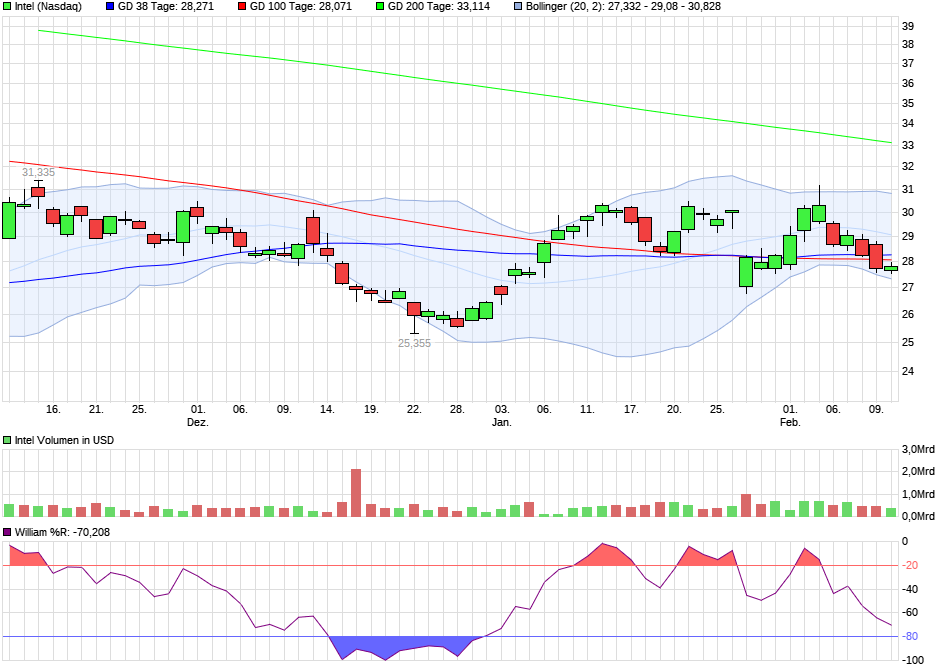Click the '19.' date axis label
The width and height of the screenshot is (940, 670).
pyautogui.click(x=371, y=409)
